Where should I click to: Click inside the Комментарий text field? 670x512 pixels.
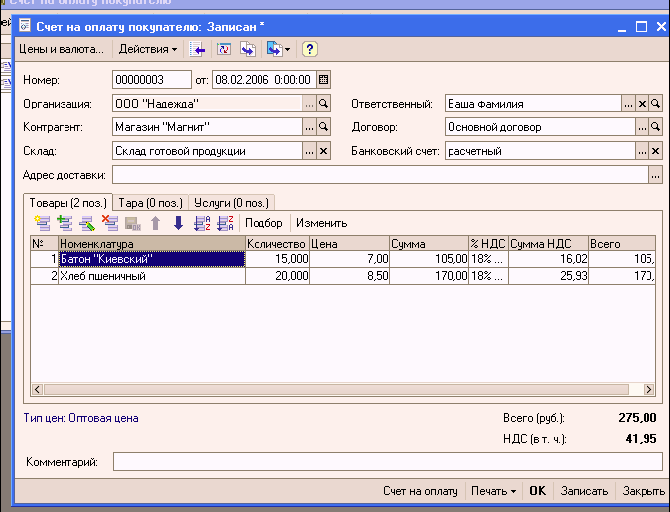coord(386,462)
